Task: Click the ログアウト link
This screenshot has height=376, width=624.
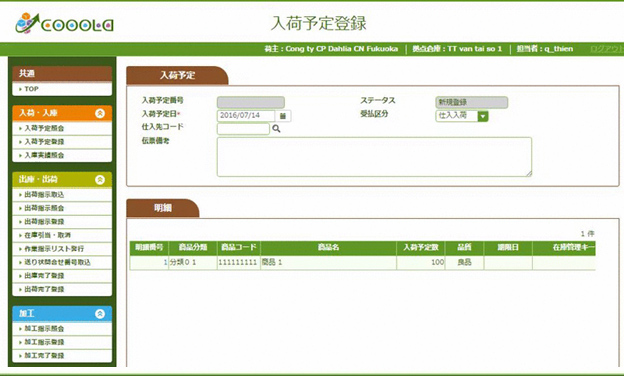Action: click(x=606, y=49)
